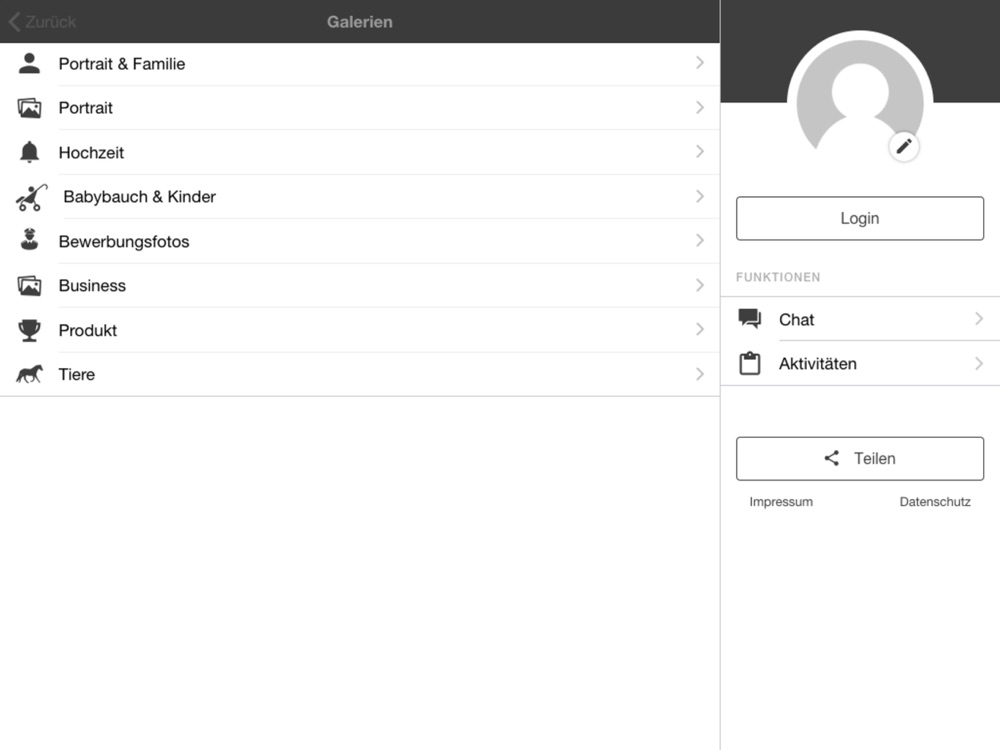Share via the Teilen button

pyautogui.click(x=860, y=459)
